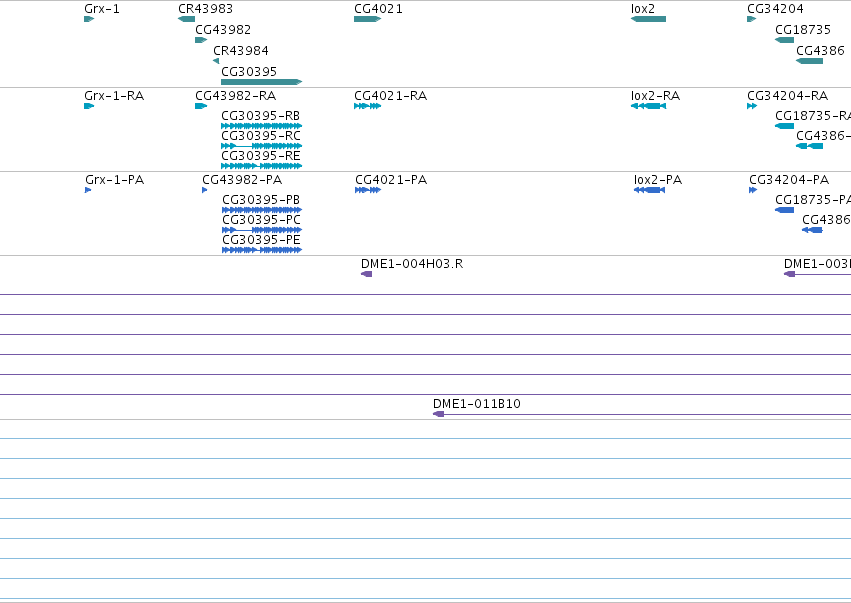The height and width of the screenshot is (603, 851).
Task: Click the DME1-004H03.R clone arrow
Action: tap(366, 274)
